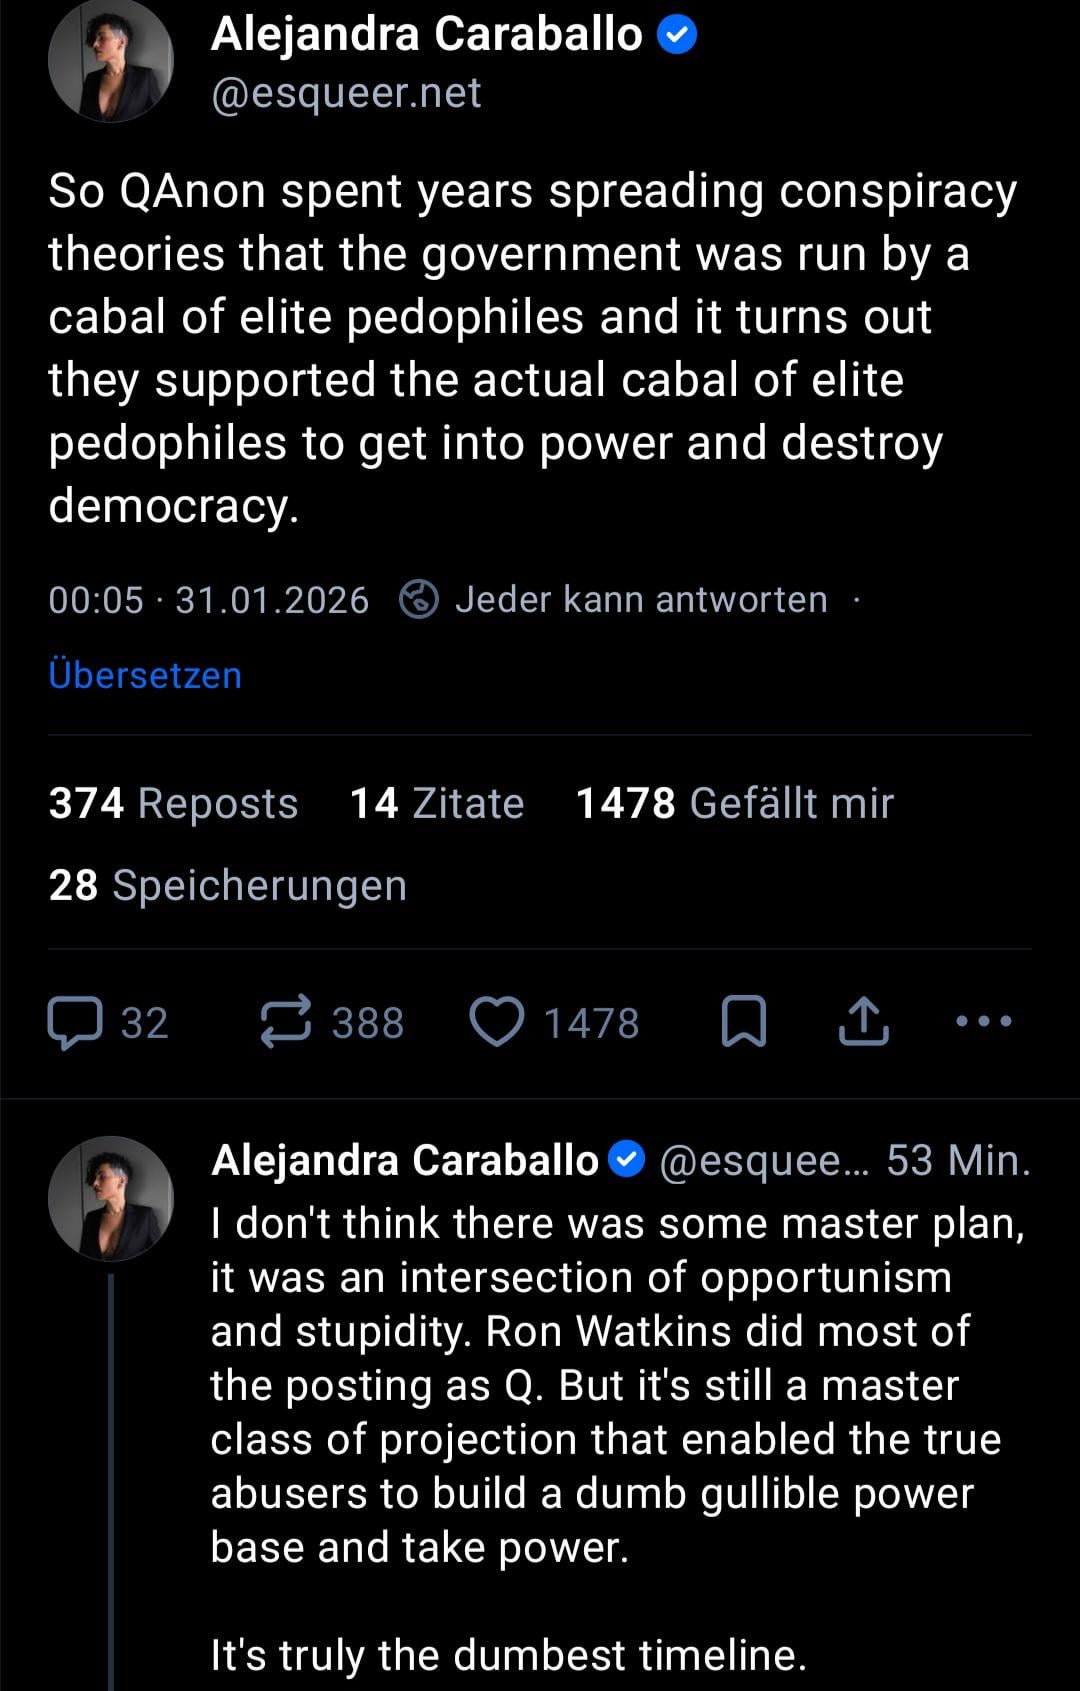Viewport: 1080px width, 1691px height.
Task: View the 374 Reposts list
Action: (173, 804)
